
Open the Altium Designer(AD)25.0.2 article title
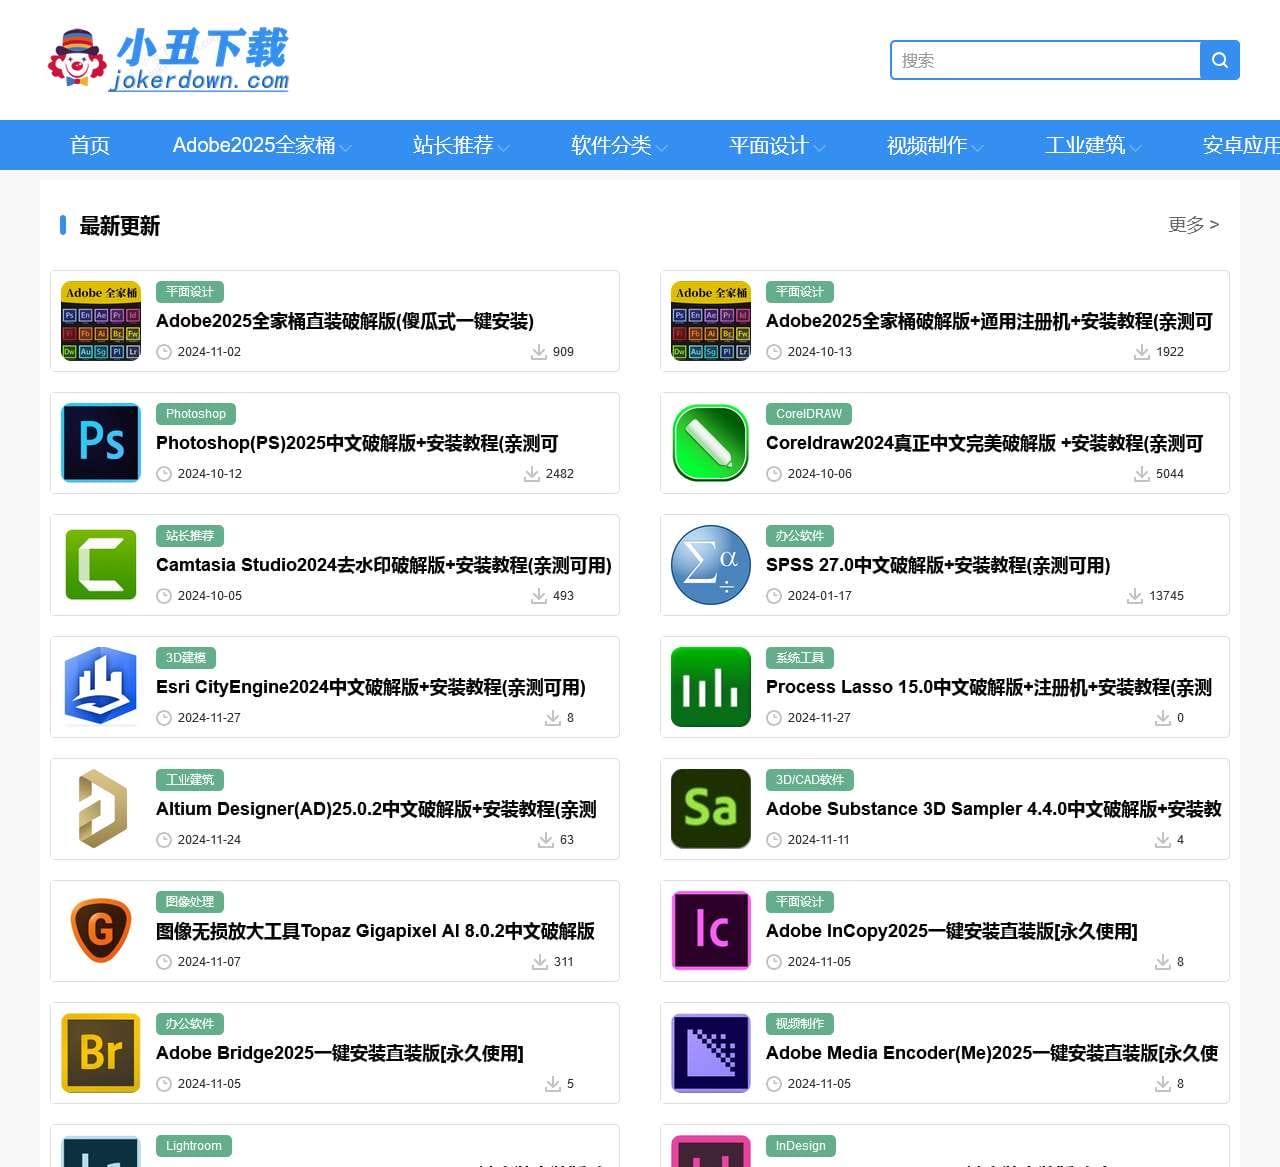pos(376,809)
